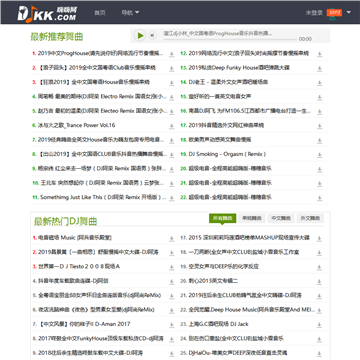Image resolution: width=360 pixels, height=360 pixels.
Task: Download recommended track 3 【狂浪2019】House
Action: pos(172,83)
